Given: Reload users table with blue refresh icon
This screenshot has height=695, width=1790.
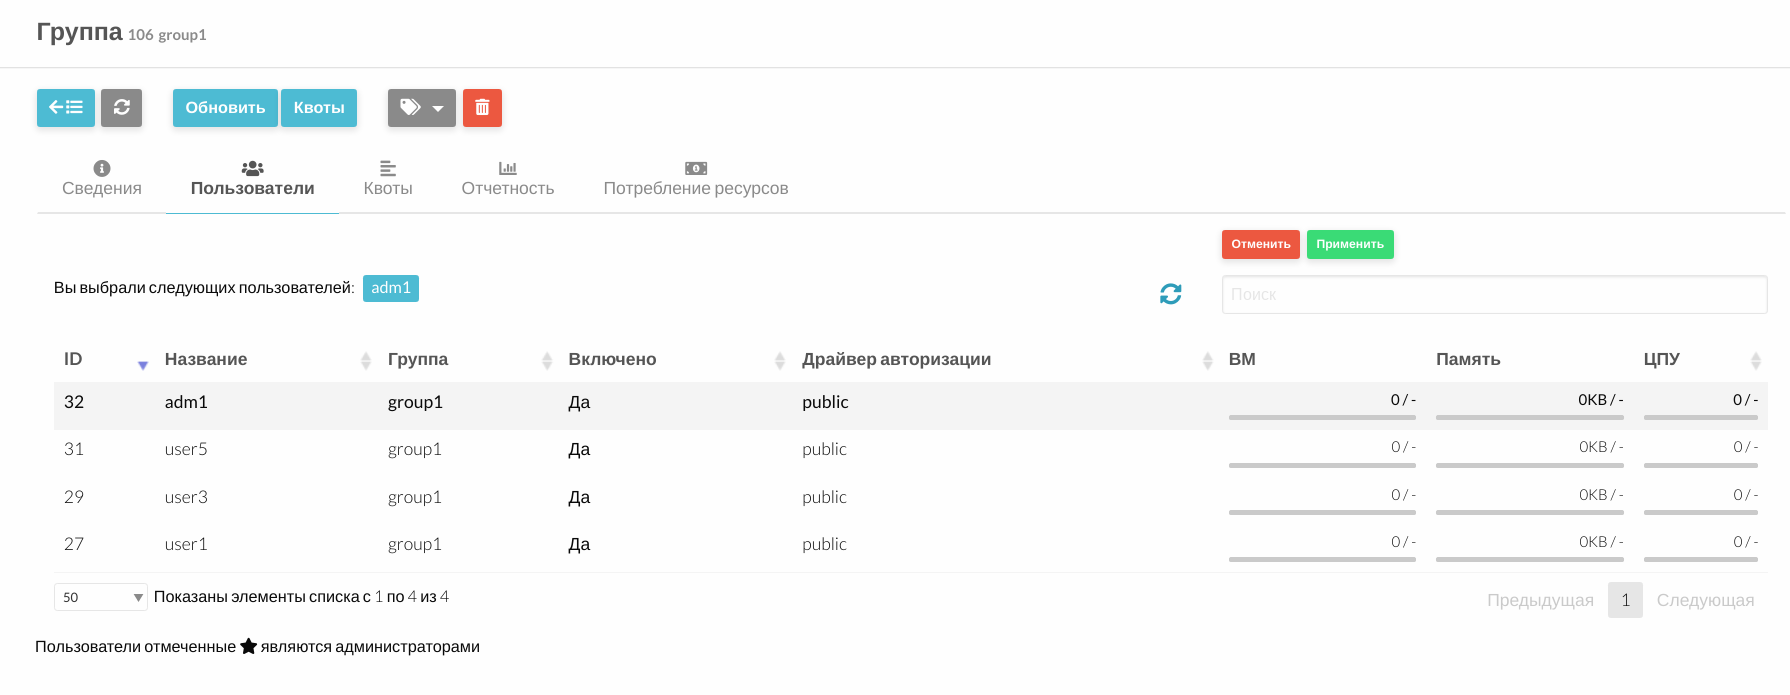Looking at the screenshot, I should [x=1171, y=294].
